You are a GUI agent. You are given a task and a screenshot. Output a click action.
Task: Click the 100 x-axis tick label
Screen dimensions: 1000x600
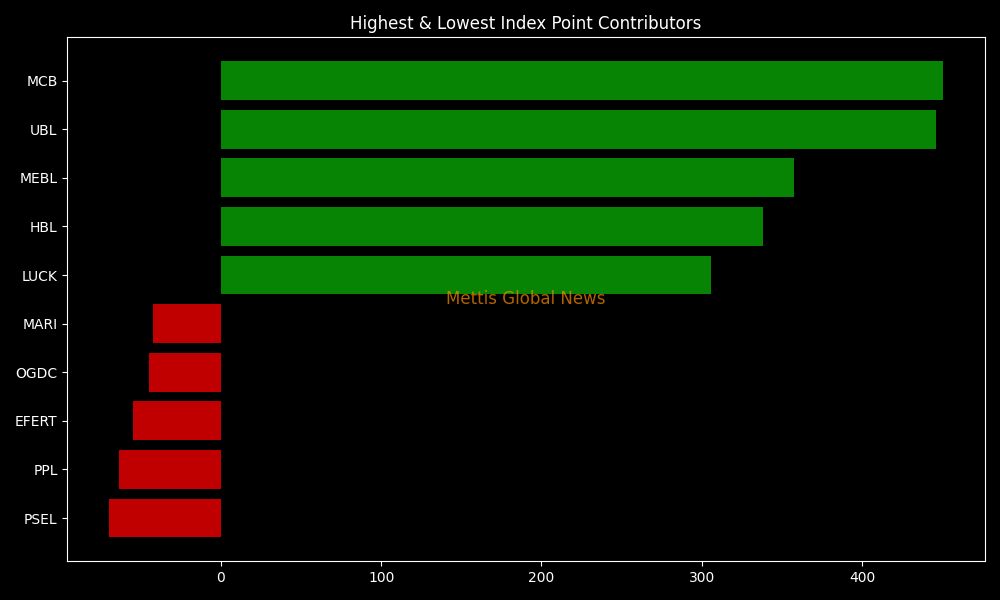click(381, 577)
